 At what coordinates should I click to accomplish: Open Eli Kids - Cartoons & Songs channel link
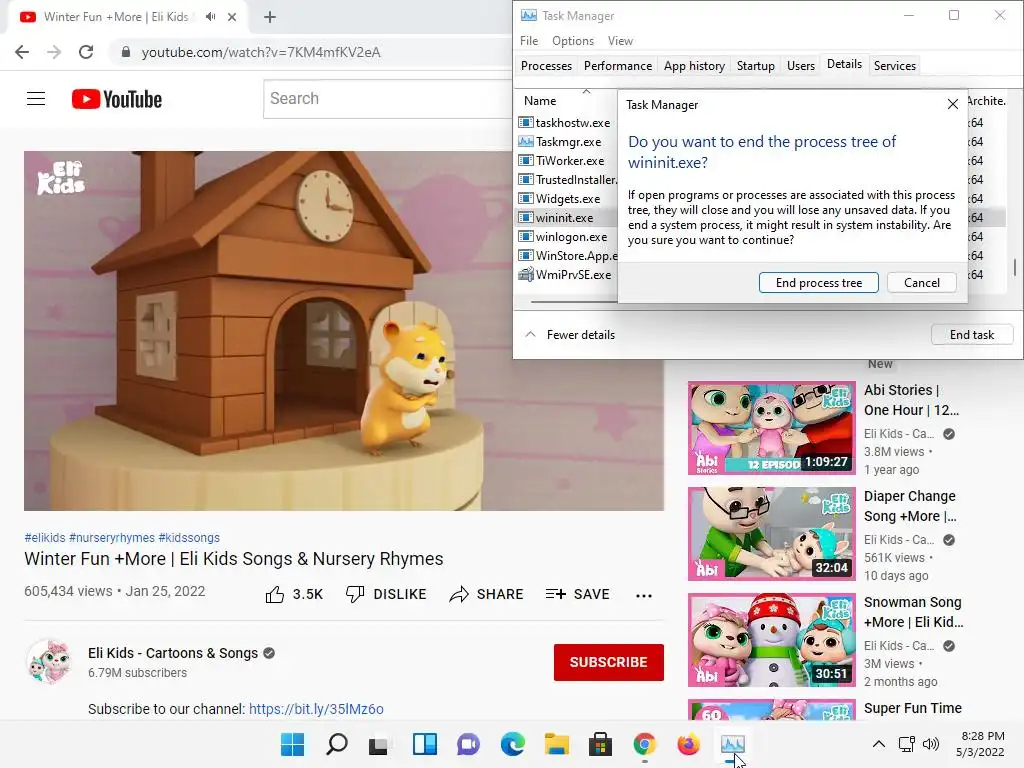173,653
